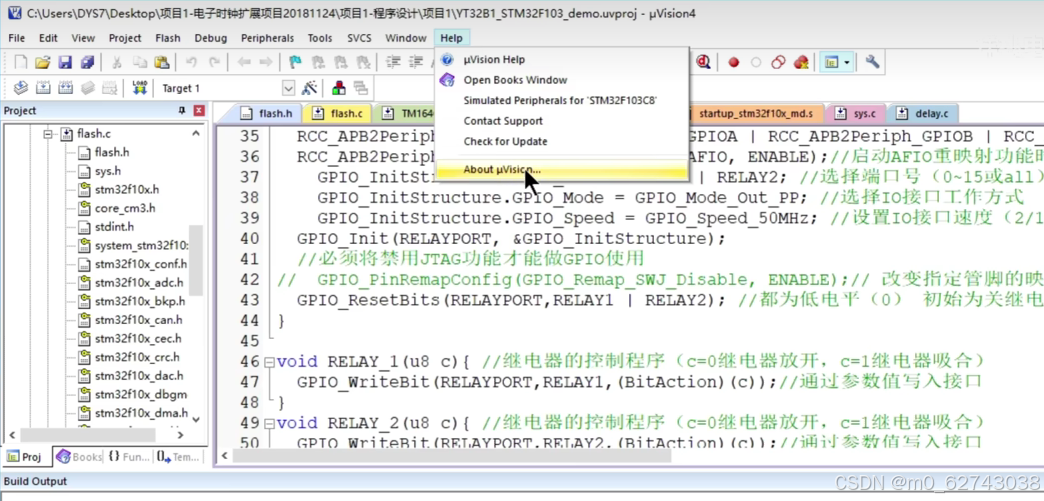Image resolution: width=1044 pixels, height=501 pixels.
Task: Click the Paste clipboard icon
Action: point(161,62)
